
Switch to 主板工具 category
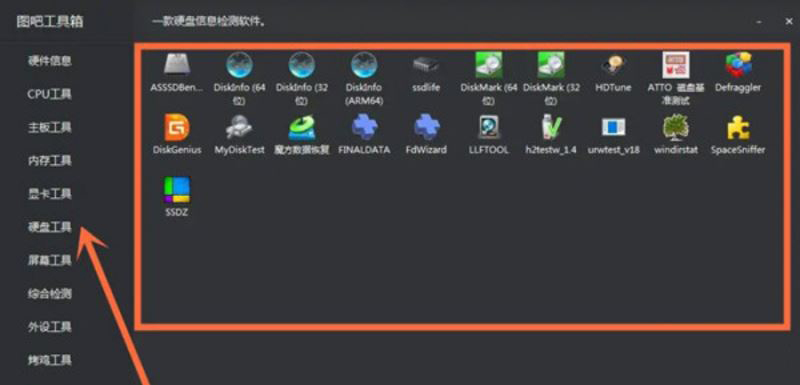click(x=49, y=127)
